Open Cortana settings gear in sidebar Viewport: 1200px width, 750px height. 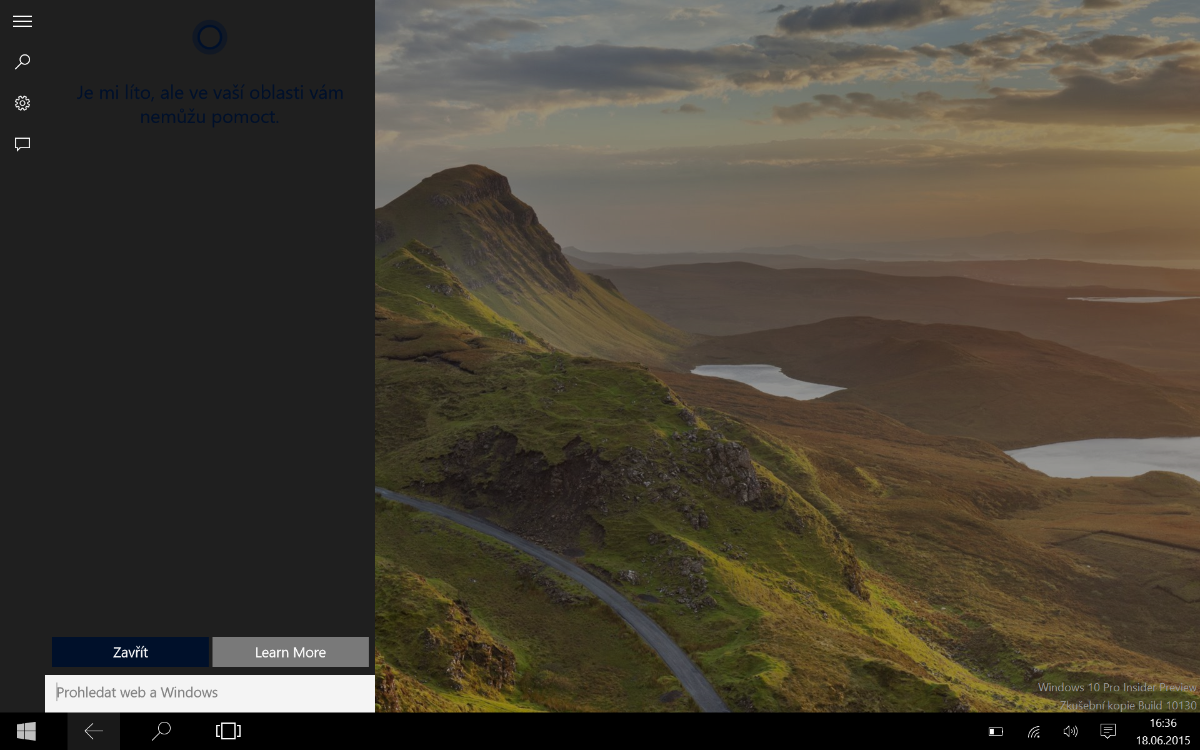tap(22, 103)
